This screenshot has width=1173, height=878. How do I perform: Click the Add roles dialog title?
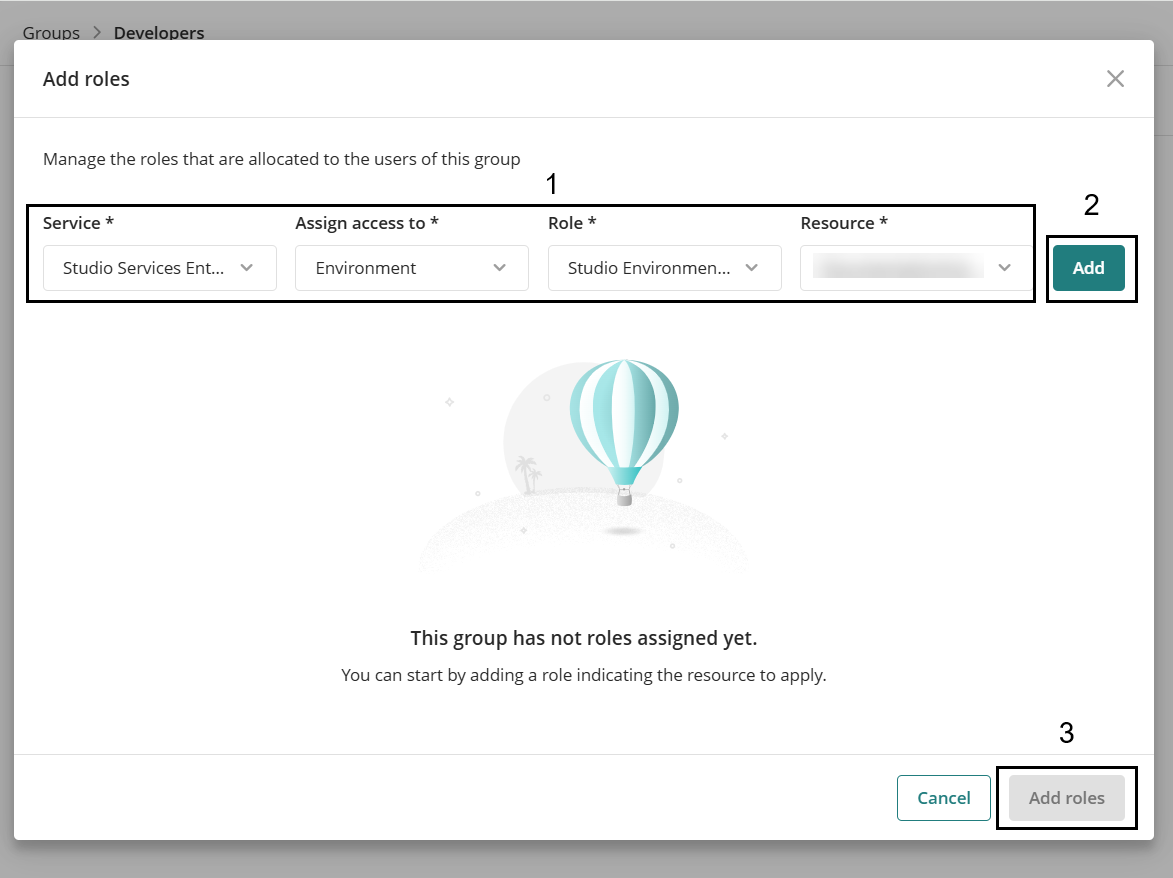[x=86, y=79]
